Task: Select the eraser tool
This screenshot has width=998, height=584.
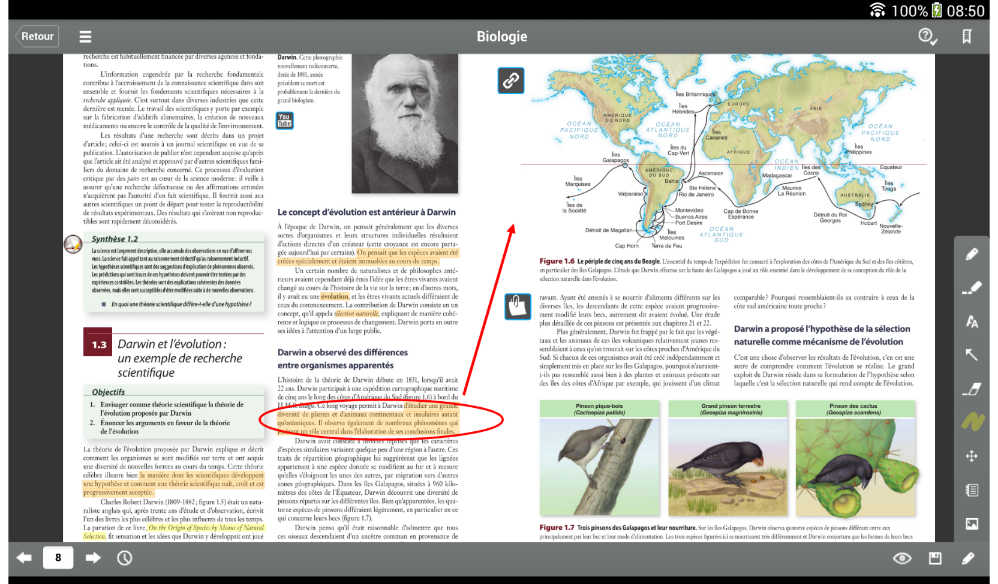Action: (x=971, y=389)
